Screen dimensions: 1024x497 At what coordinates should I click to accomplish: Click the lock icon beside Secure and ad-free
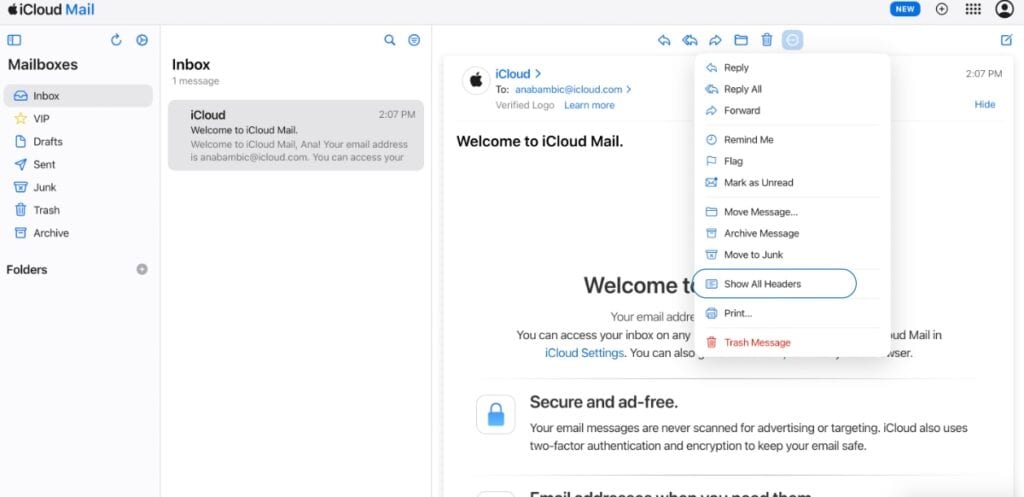[x=496, y=414]
